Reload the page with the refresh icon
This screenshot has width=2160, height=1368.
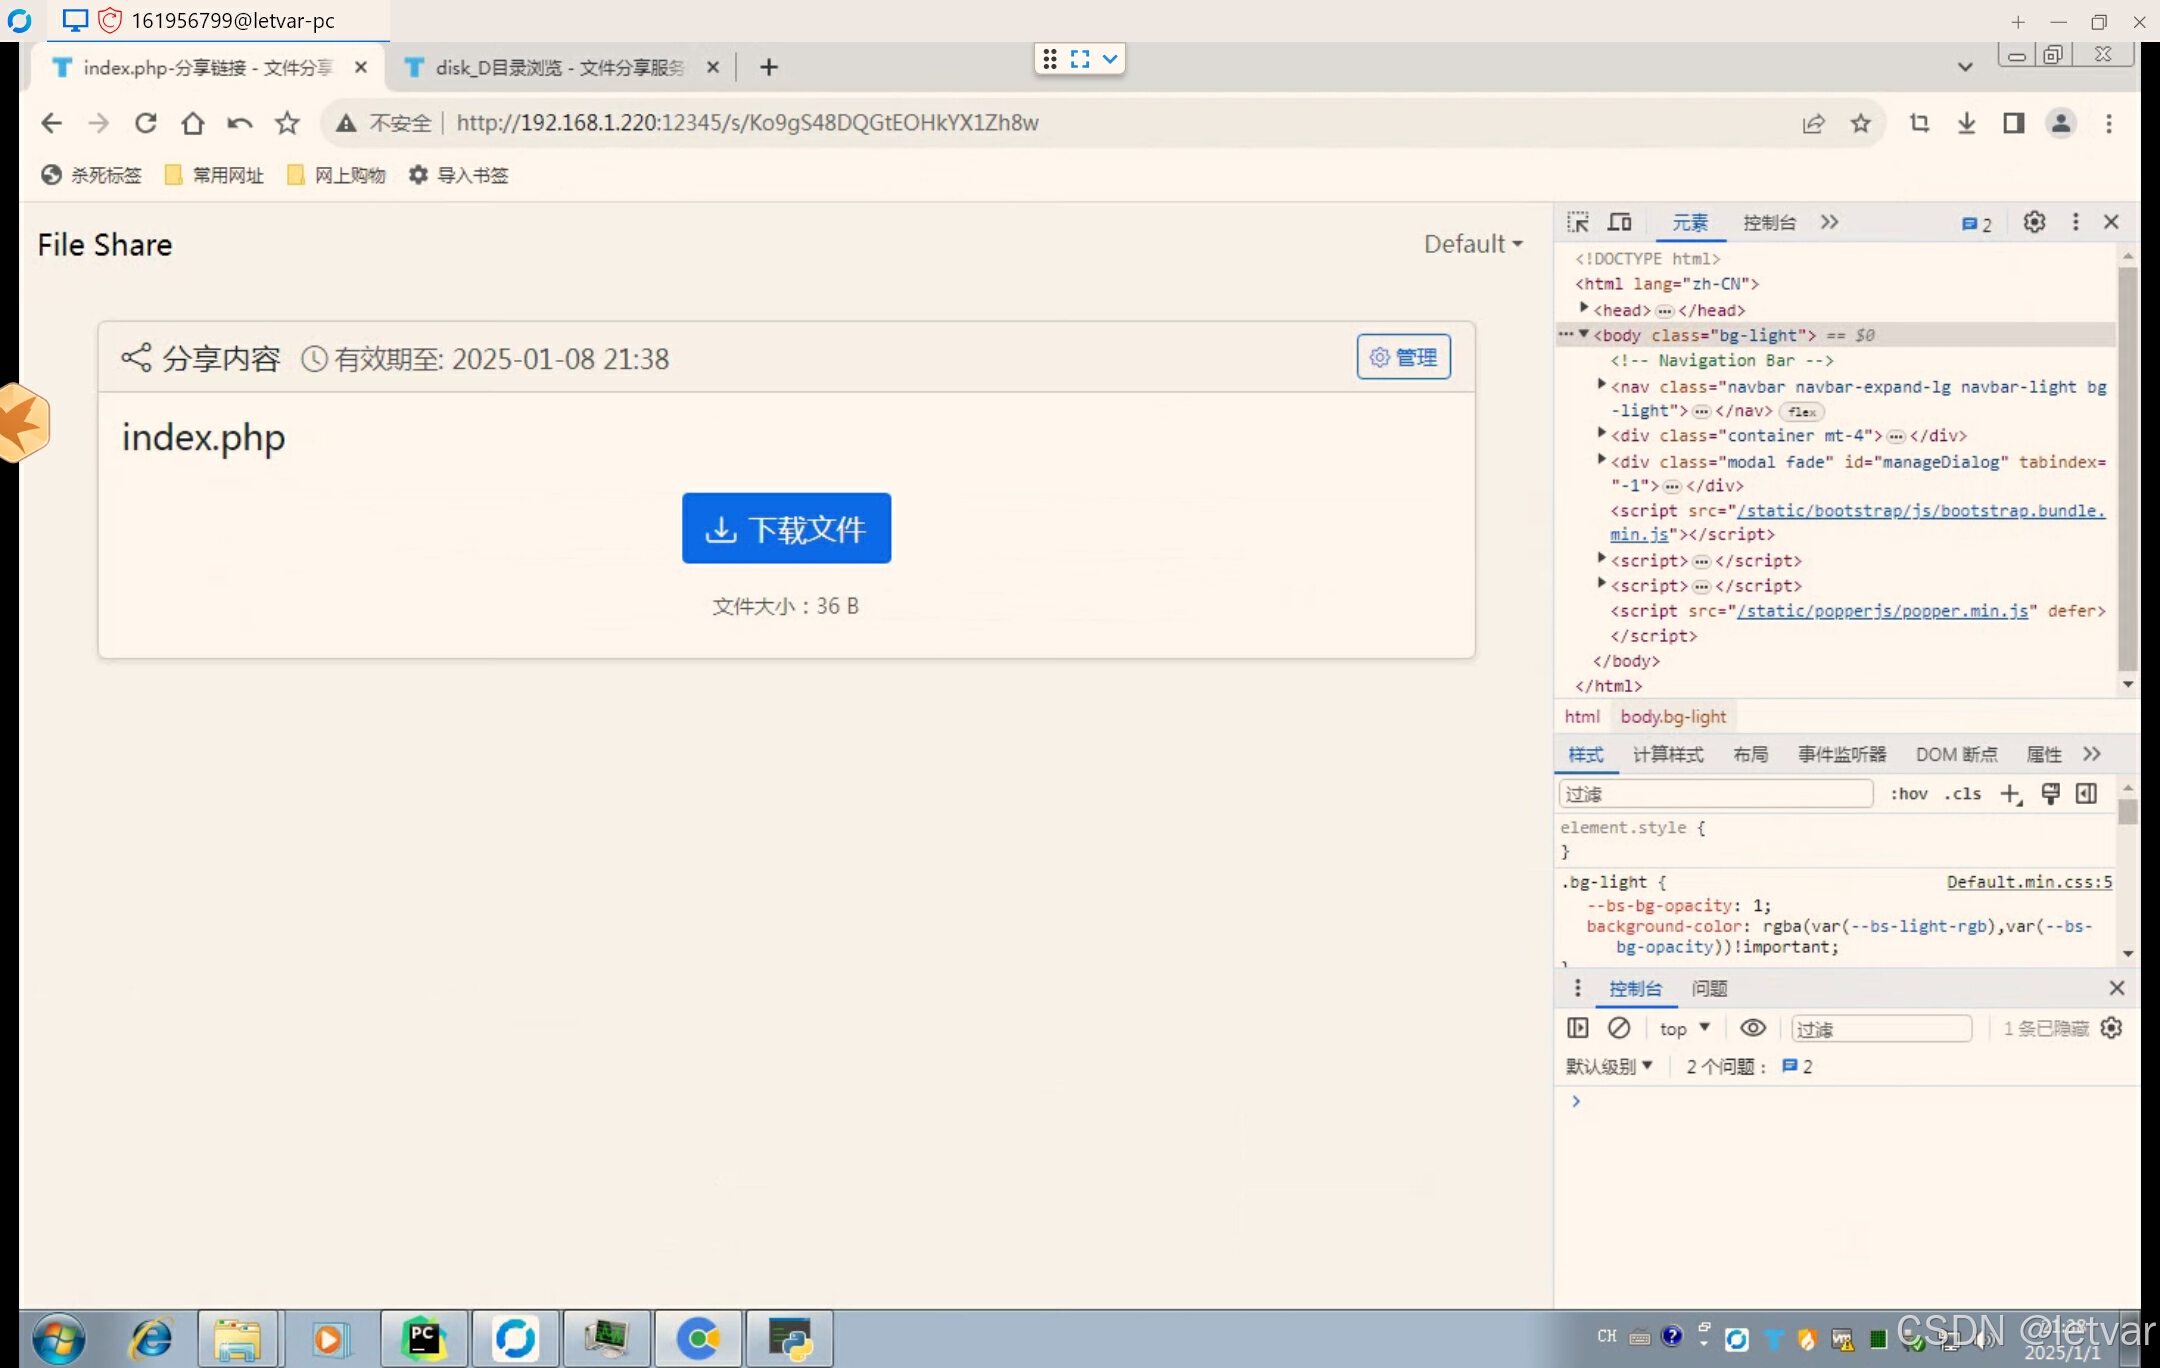point(146,123)
